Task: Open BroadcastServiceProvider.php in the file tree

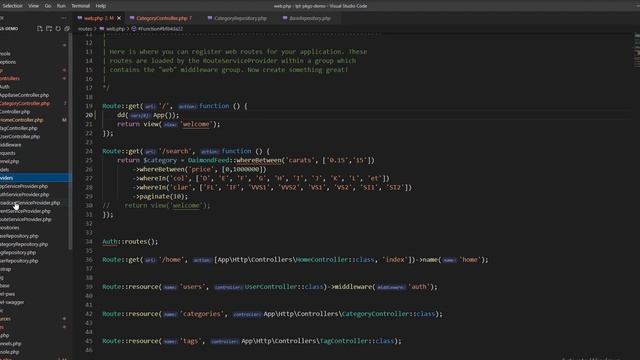Action: 30,203
